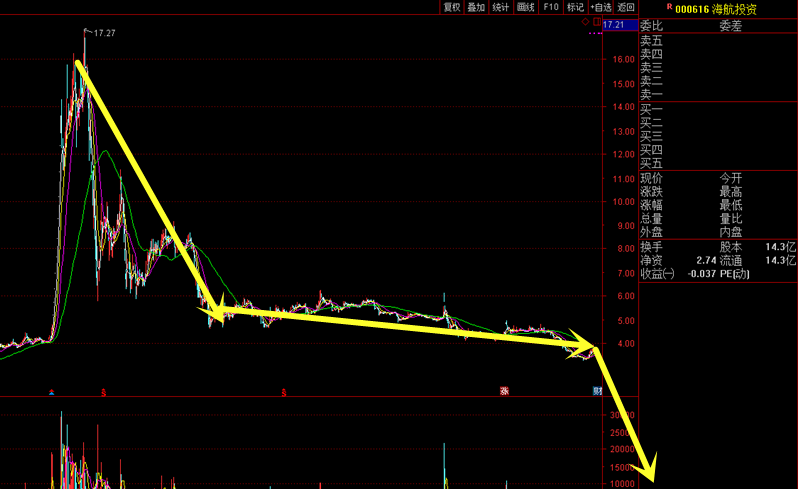Click the 标记 mark button
The width and height of the screenshot is (798, 489).
pyautogui.click(x=575, y=7)
